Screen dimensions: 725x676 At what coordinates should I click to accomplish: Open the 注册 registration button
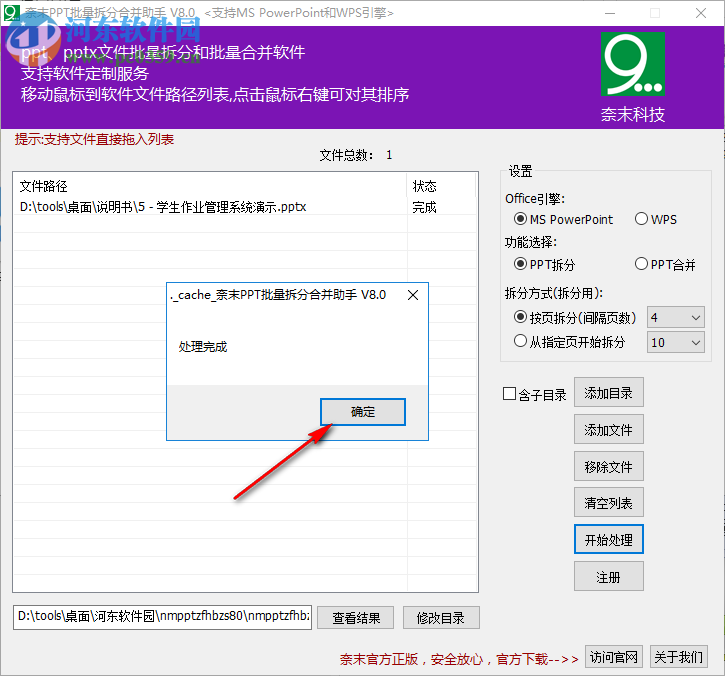(608, 576)
